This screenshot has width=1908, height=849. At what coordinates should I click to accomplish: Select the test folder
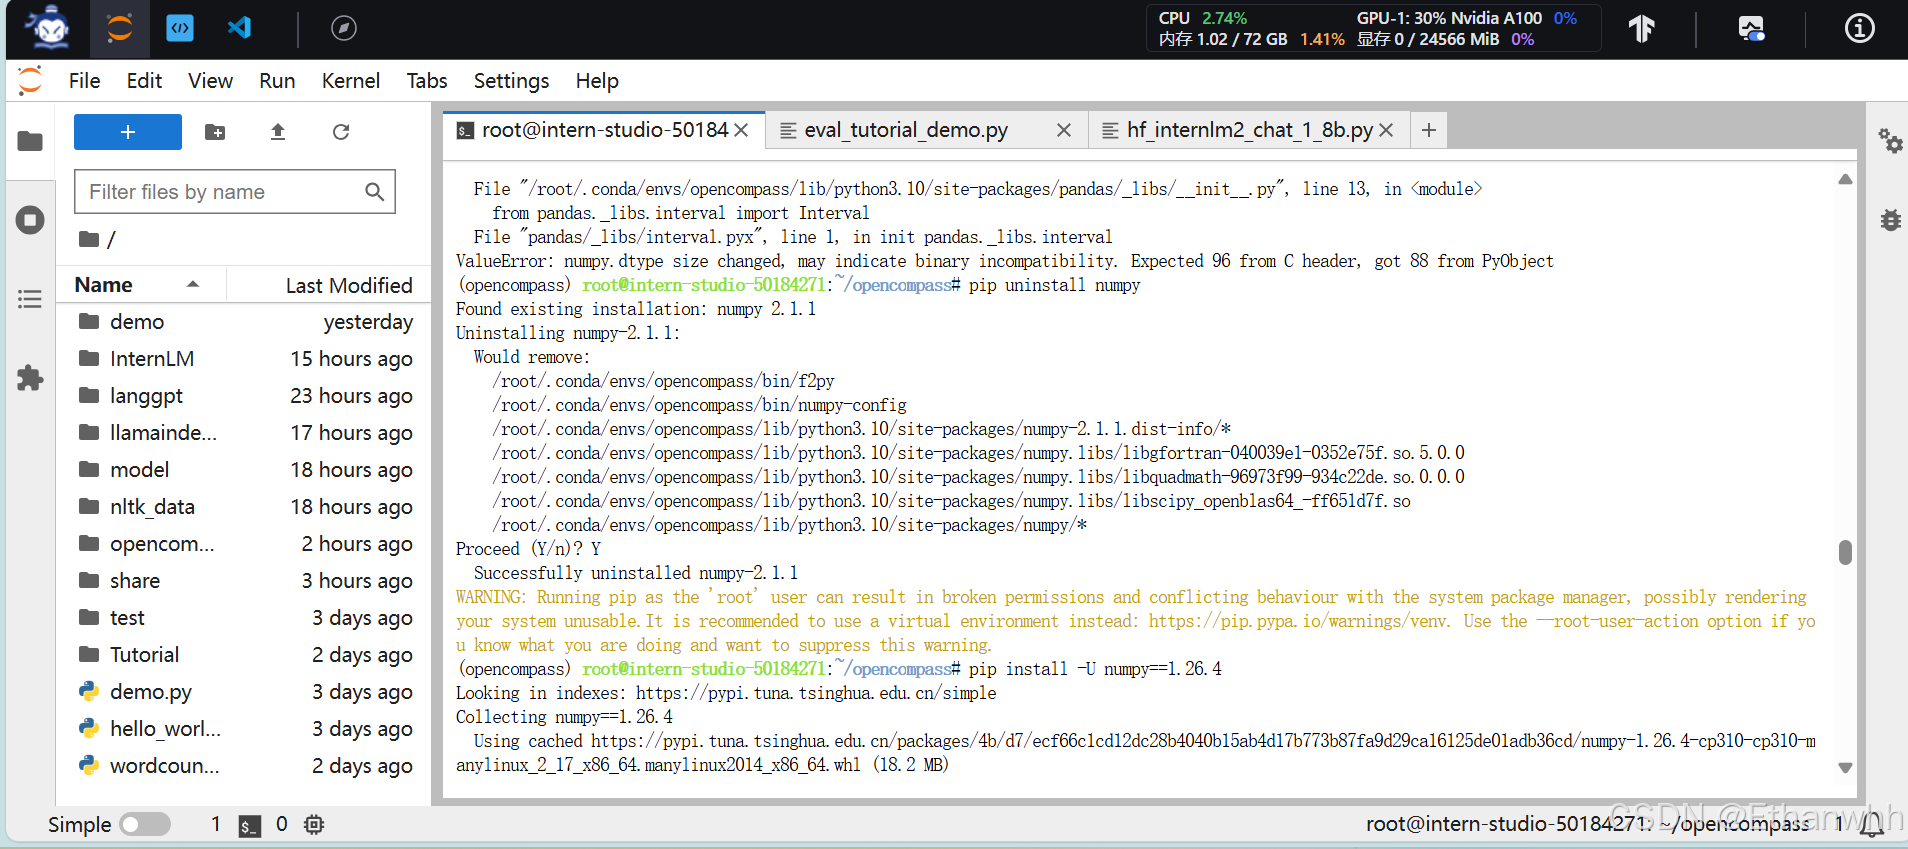pos(243,618)
